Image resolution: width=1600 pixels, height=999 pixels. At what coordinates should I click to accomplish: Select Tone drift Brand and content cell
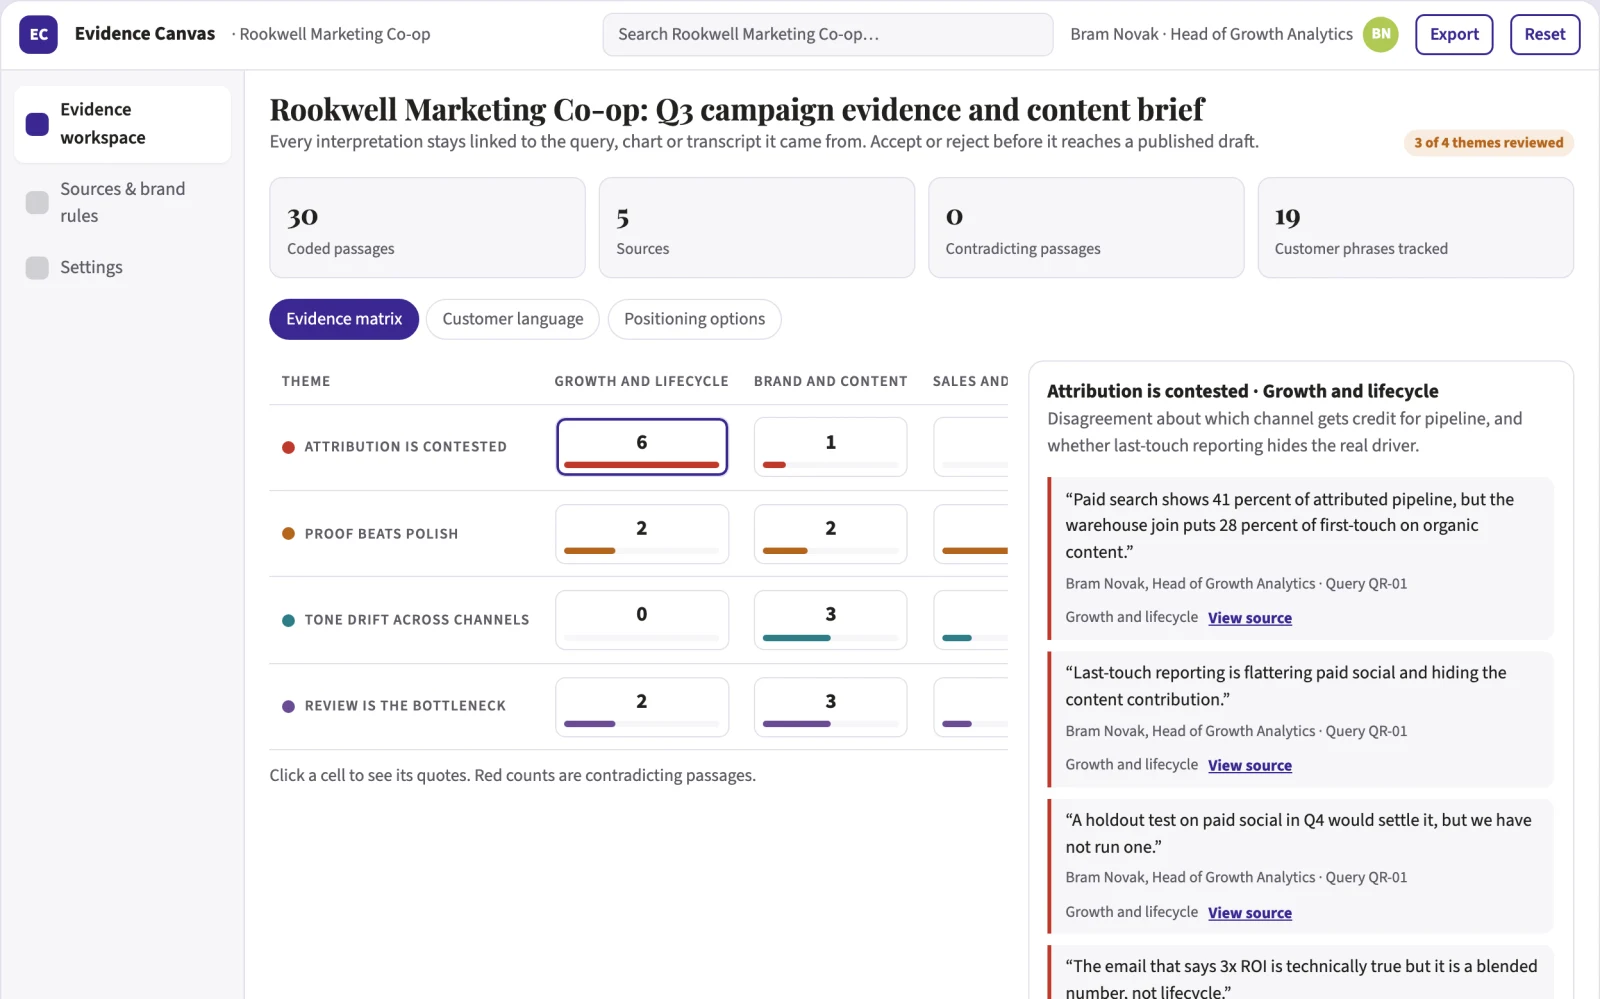pyautogui.click(x=831, y=620)
